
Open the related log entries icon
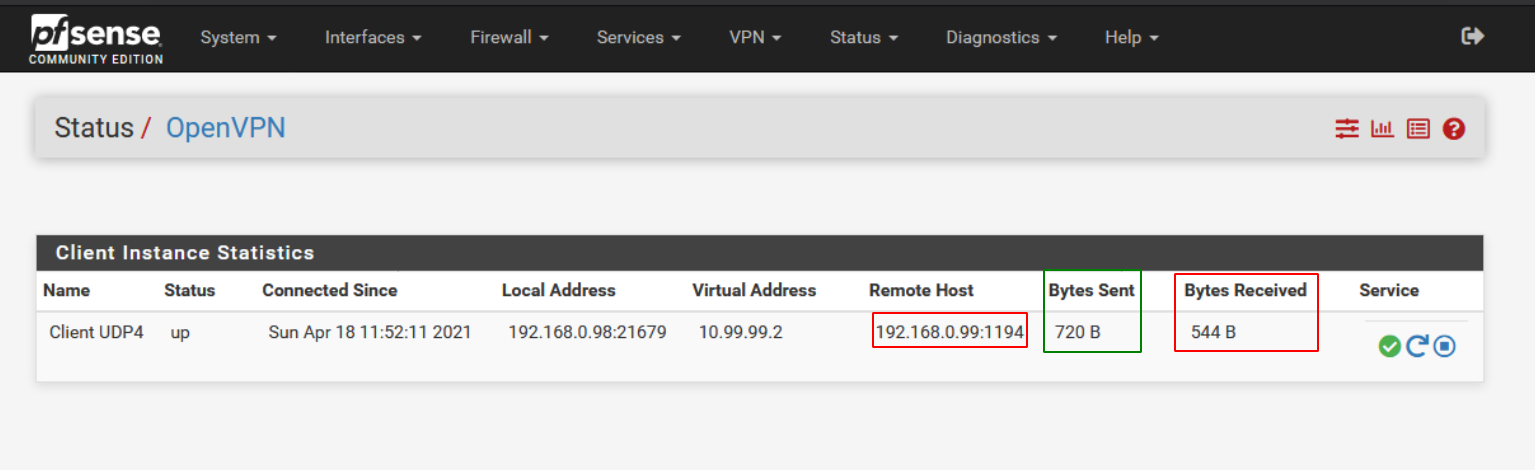click(x=1418, y=129)
